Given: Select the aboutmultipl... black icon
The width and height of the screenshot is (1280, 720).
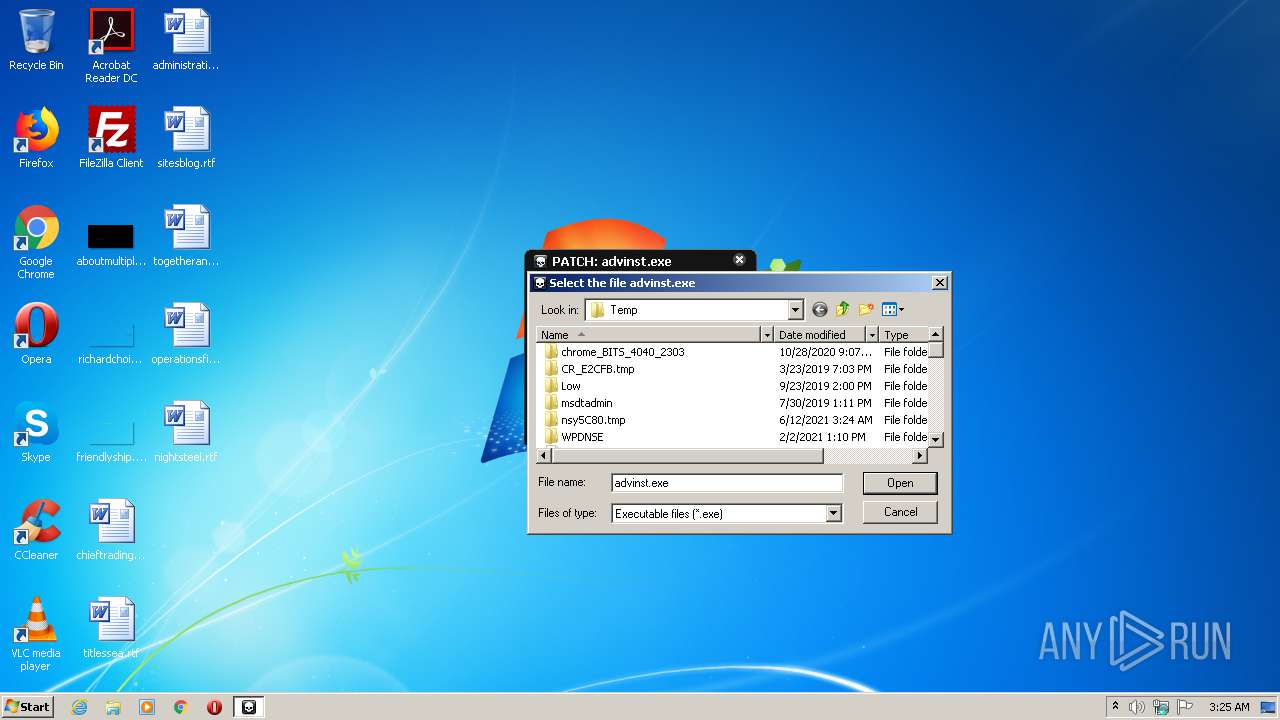Looking at the screenshot, I should (x=111, y=236).
